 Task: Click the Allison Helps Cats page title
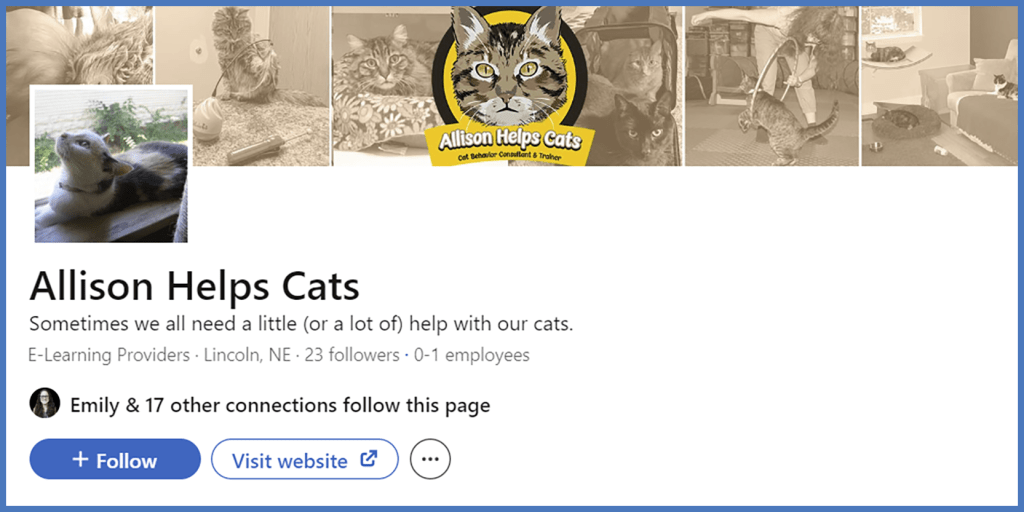[x=194, y=287]
